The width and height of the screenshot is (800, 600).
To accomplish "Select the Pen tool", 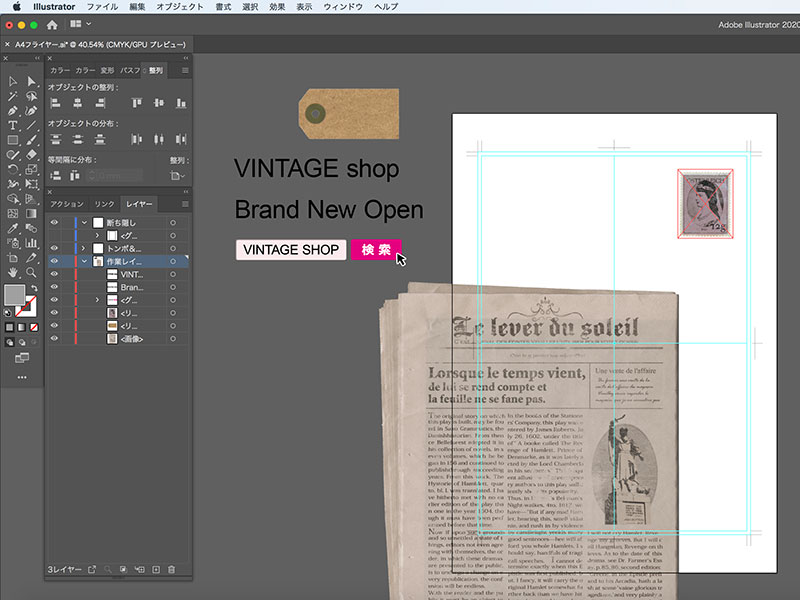I will 13,111.
